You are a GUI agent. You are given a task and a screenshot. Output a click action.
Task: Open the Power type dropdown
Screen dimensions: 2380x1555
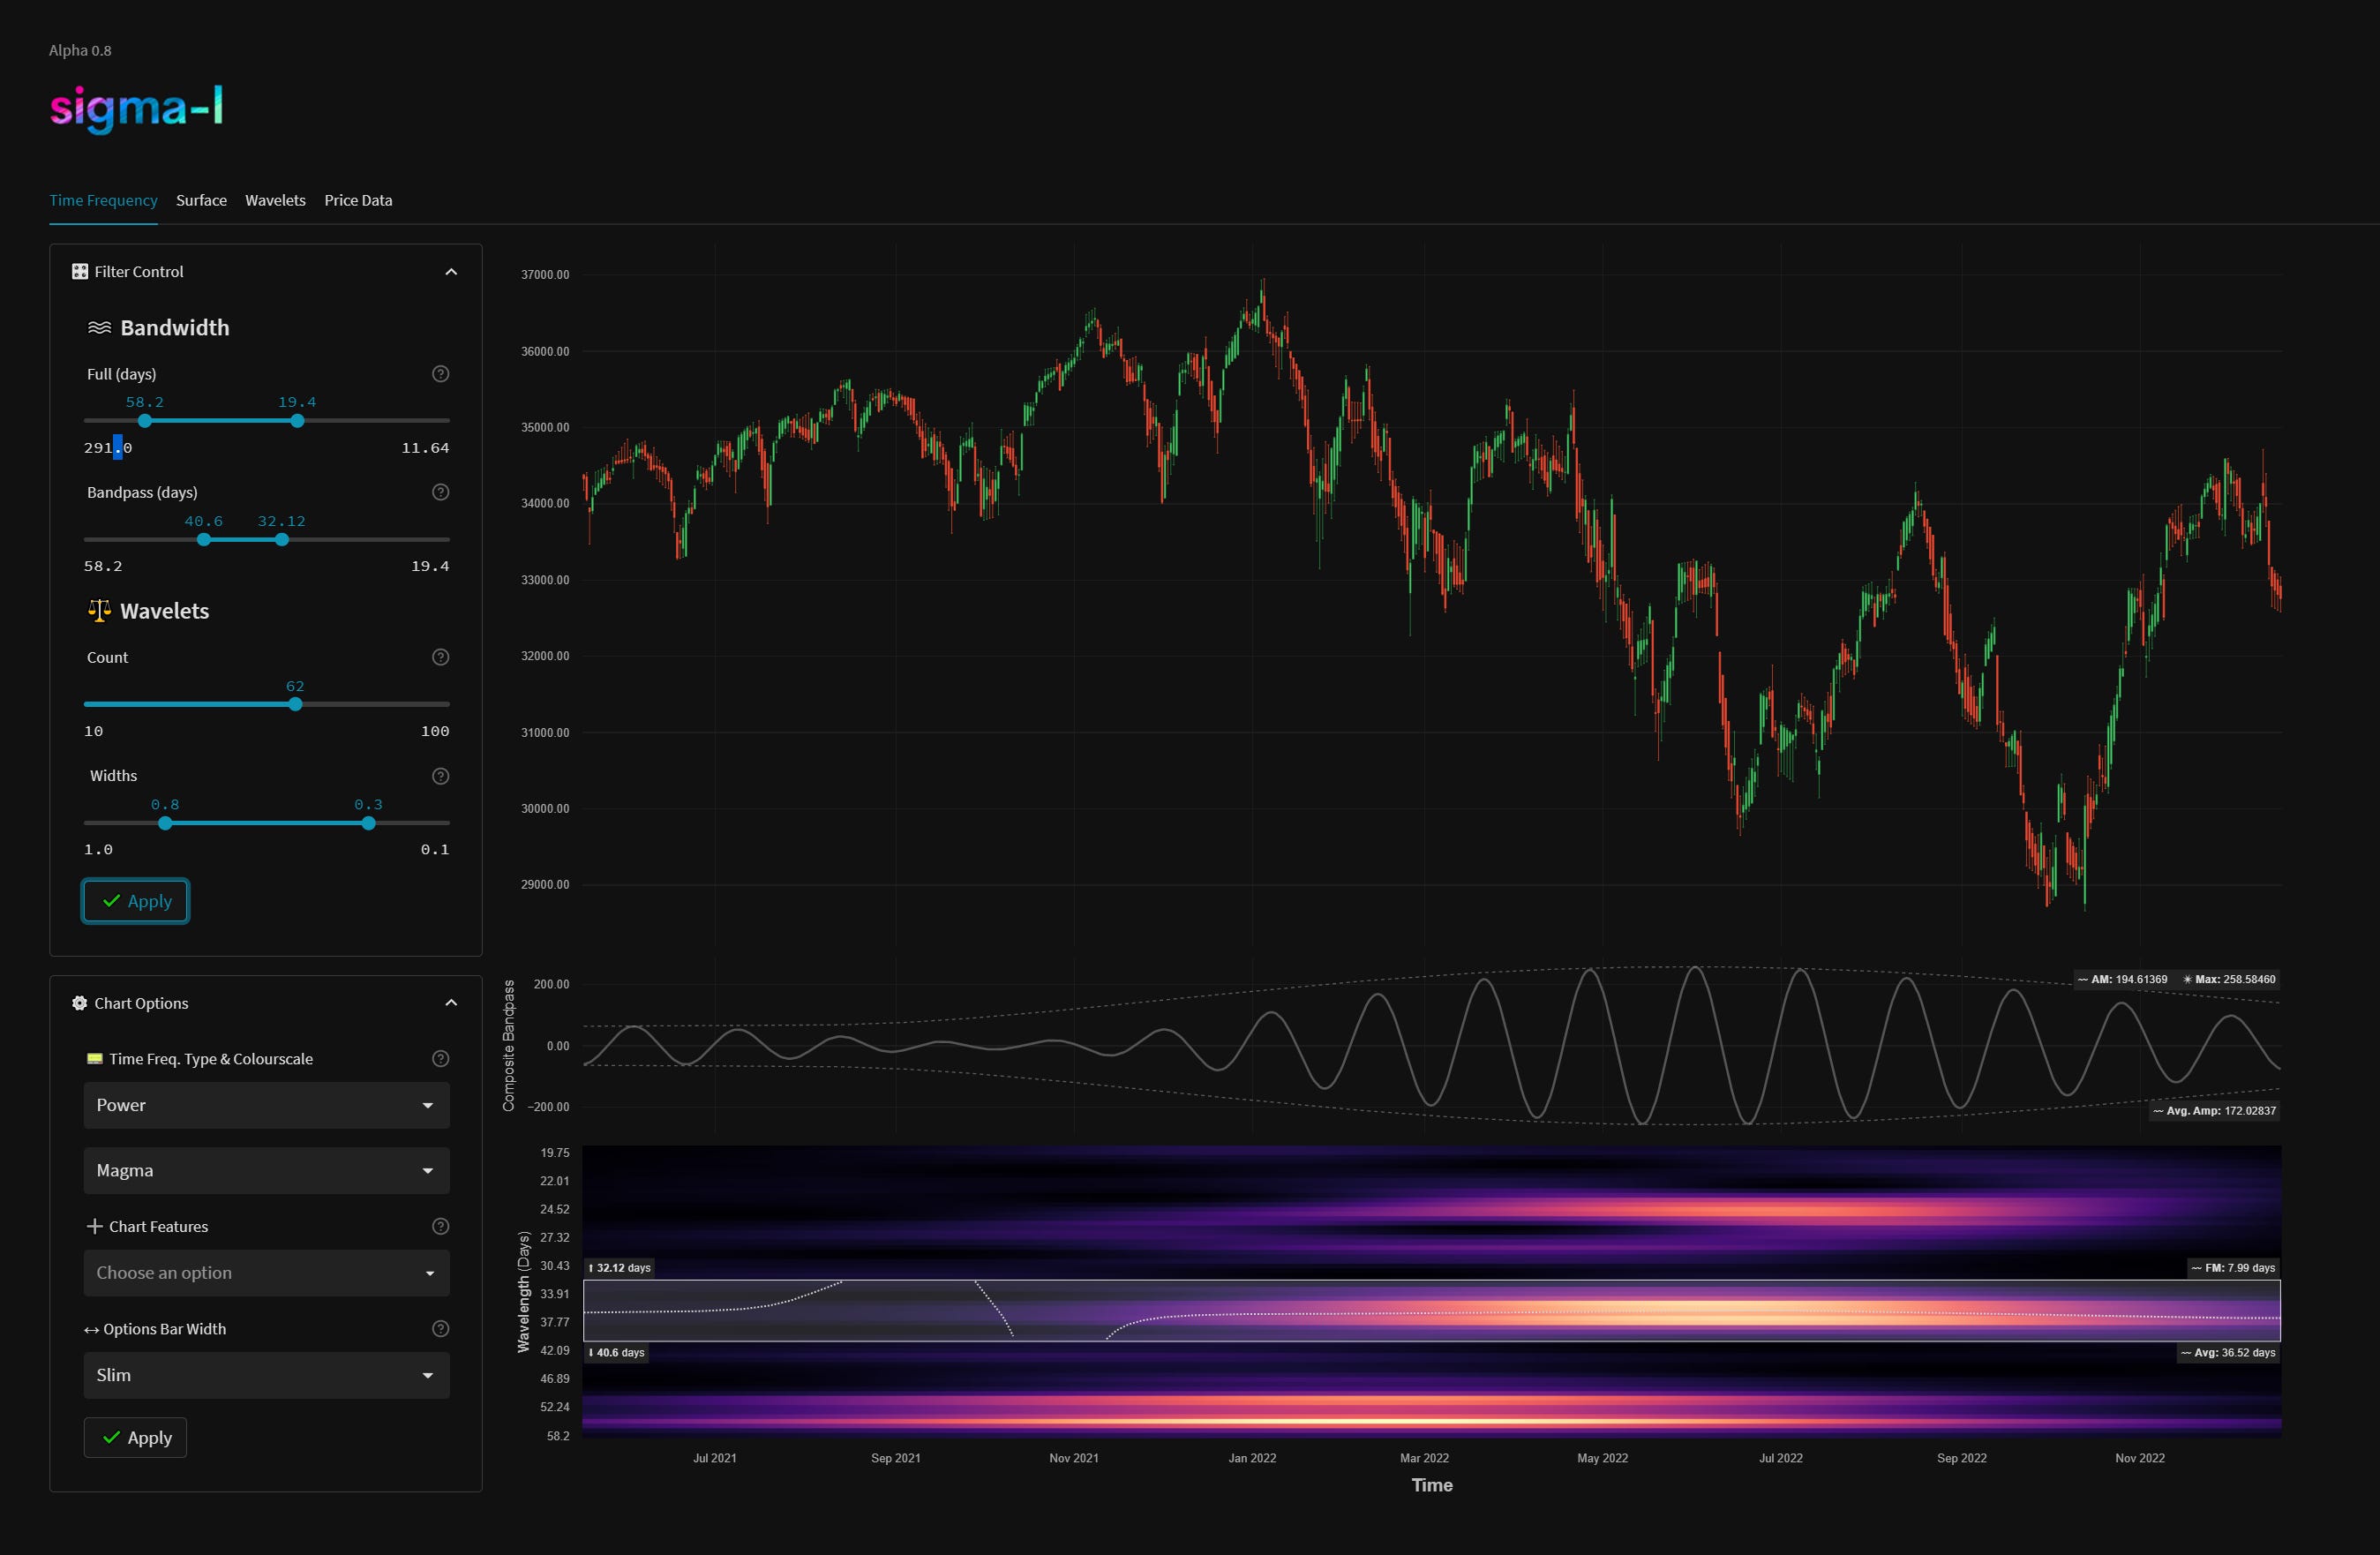[265, 1105]
